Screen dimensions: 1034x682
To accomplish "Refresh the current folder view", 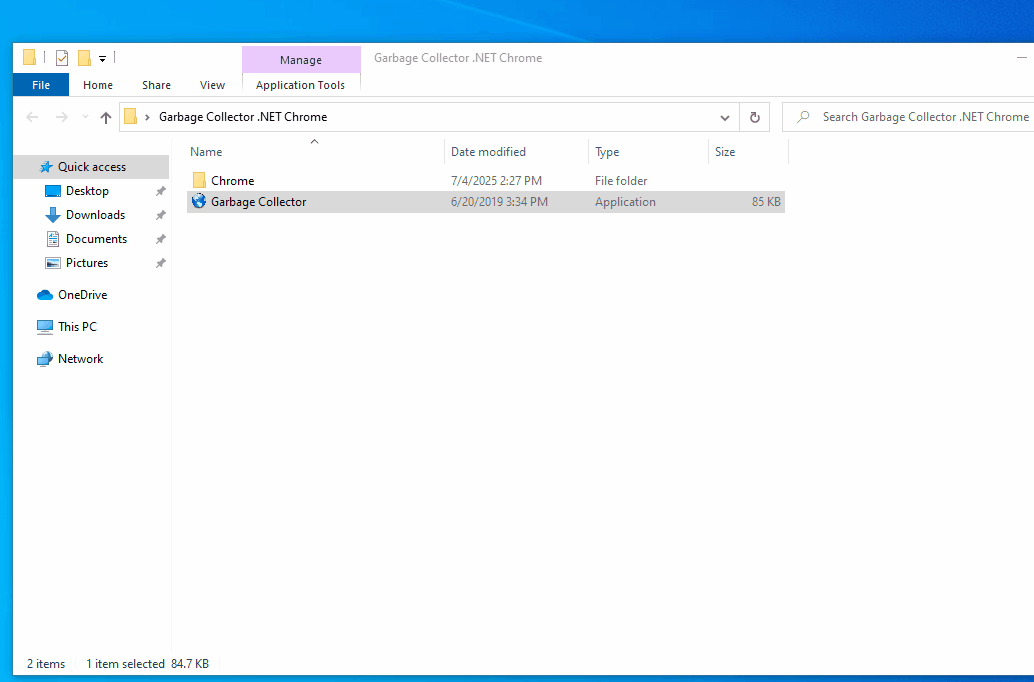I will pos(755,117).
